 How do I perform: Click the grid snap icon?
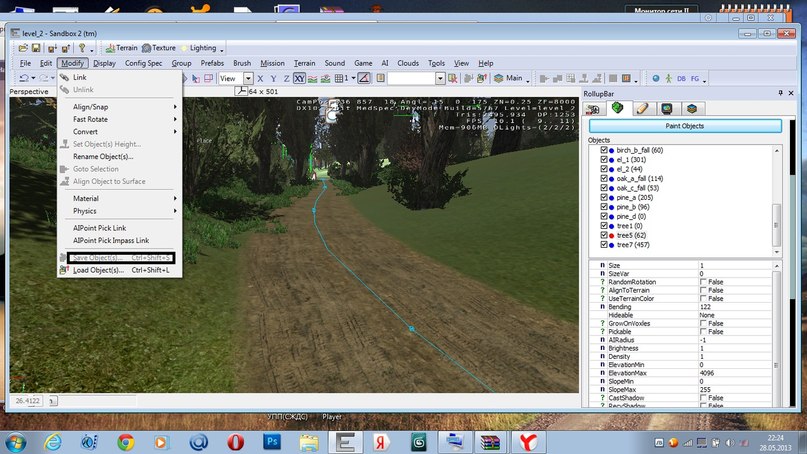(339, 78)
